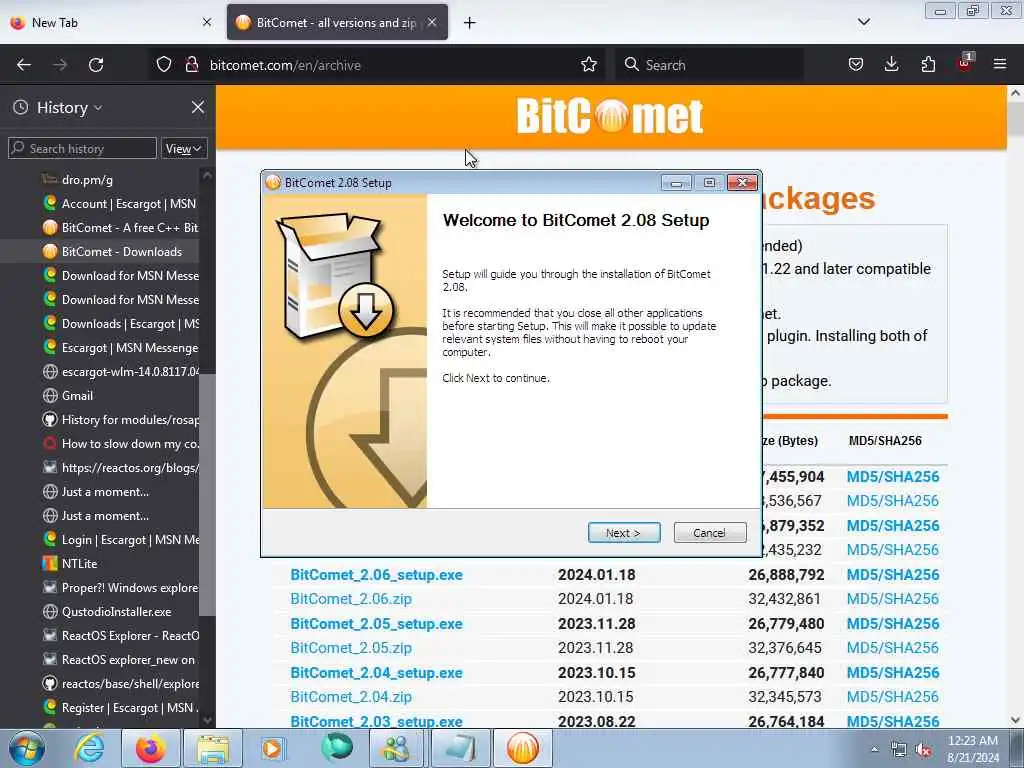Switch to BitComet installer taskbar icon
Screen dimensions: 1024x768
(x=523, y=748)
